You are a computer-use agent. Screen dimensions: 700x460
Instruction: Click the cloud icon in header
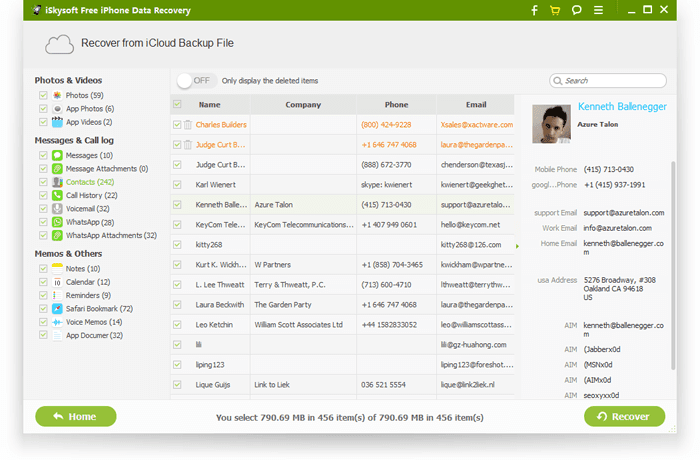tap(59, 44)
